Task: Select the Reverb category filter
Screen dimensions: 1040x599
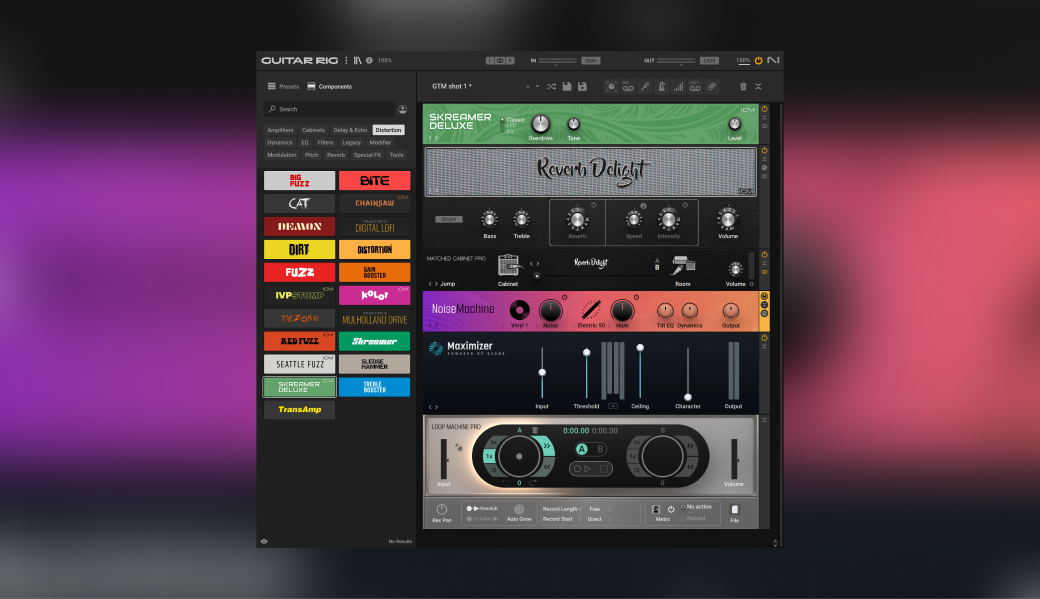Action: point(336,155)
